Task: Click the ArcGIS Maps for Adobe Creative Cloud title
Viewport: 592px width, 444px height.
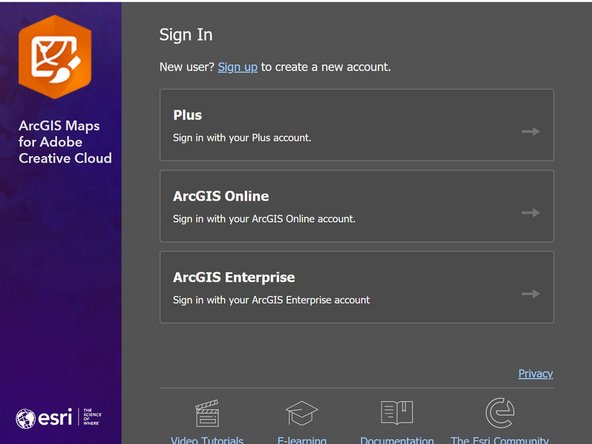Action: point(65,142)
